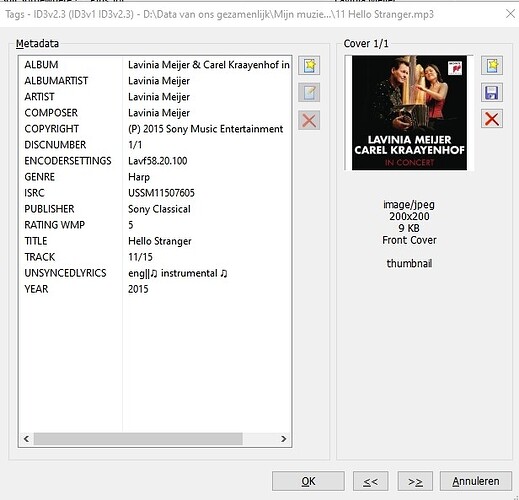Select the DISCNUMBER field row
The width and height of the screenshot is (519, 500).
(x=155, y=145)
